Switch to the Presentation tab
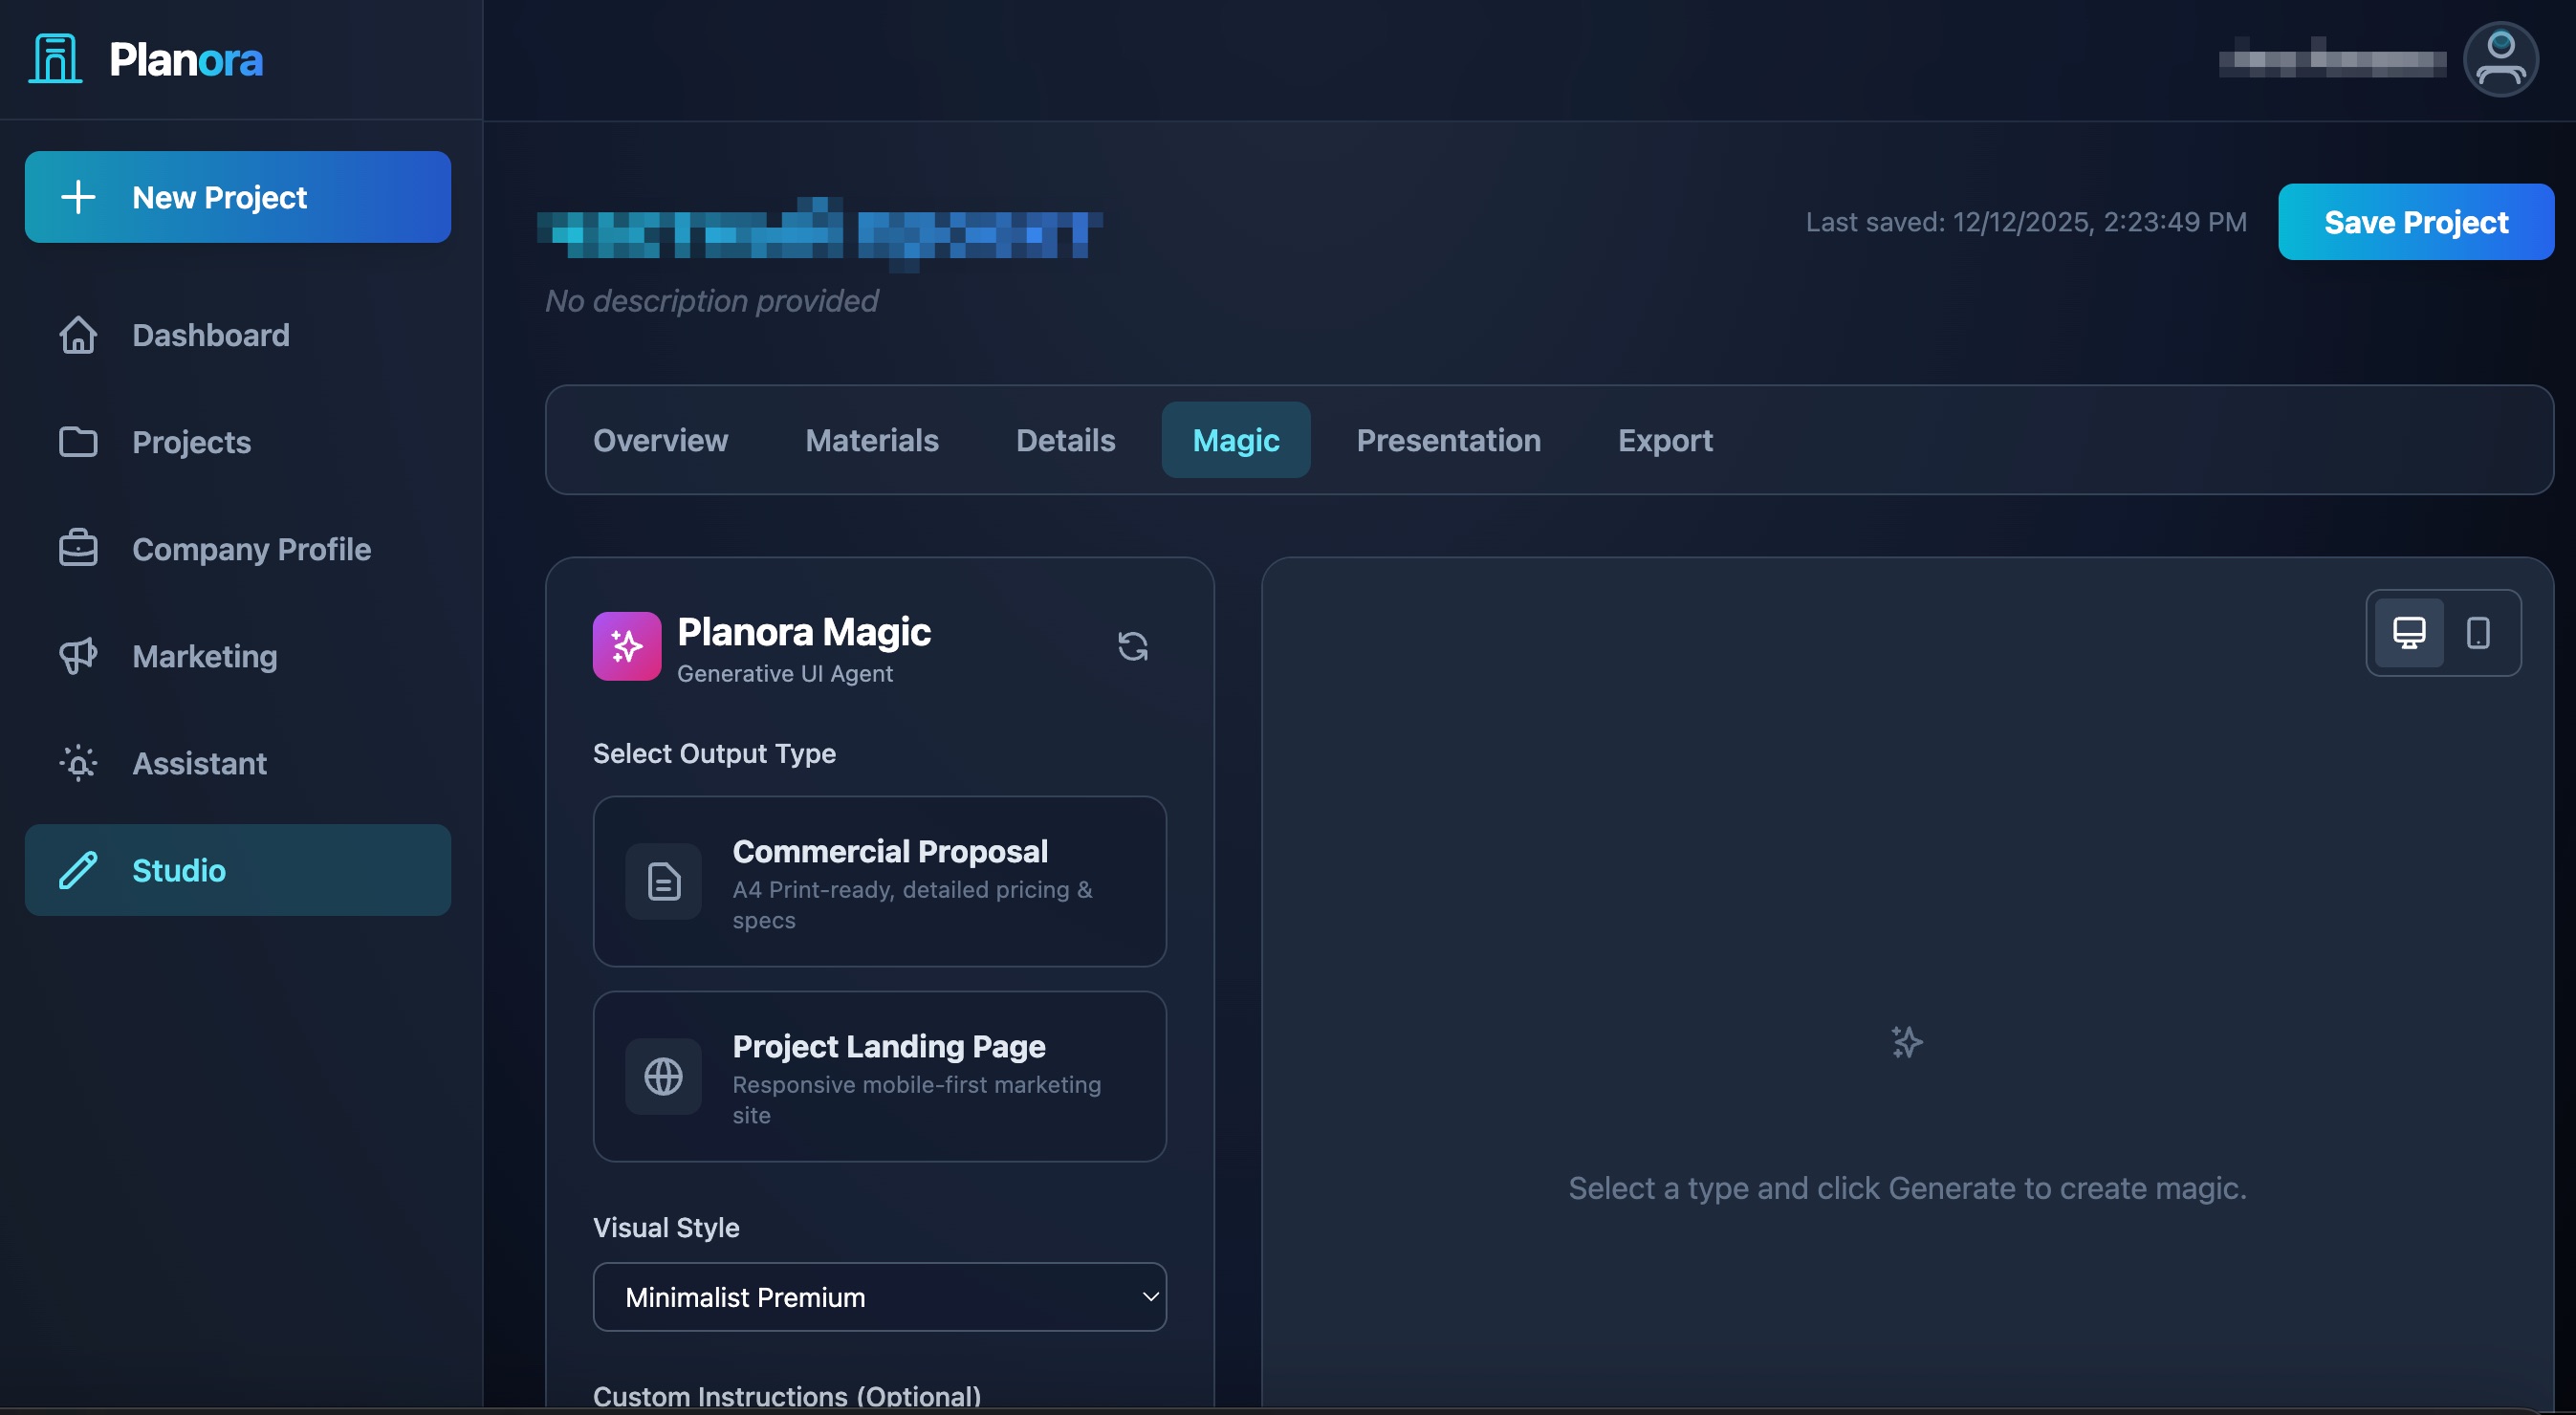This screenshot has width=2576, height=1415. point(1448,440)
